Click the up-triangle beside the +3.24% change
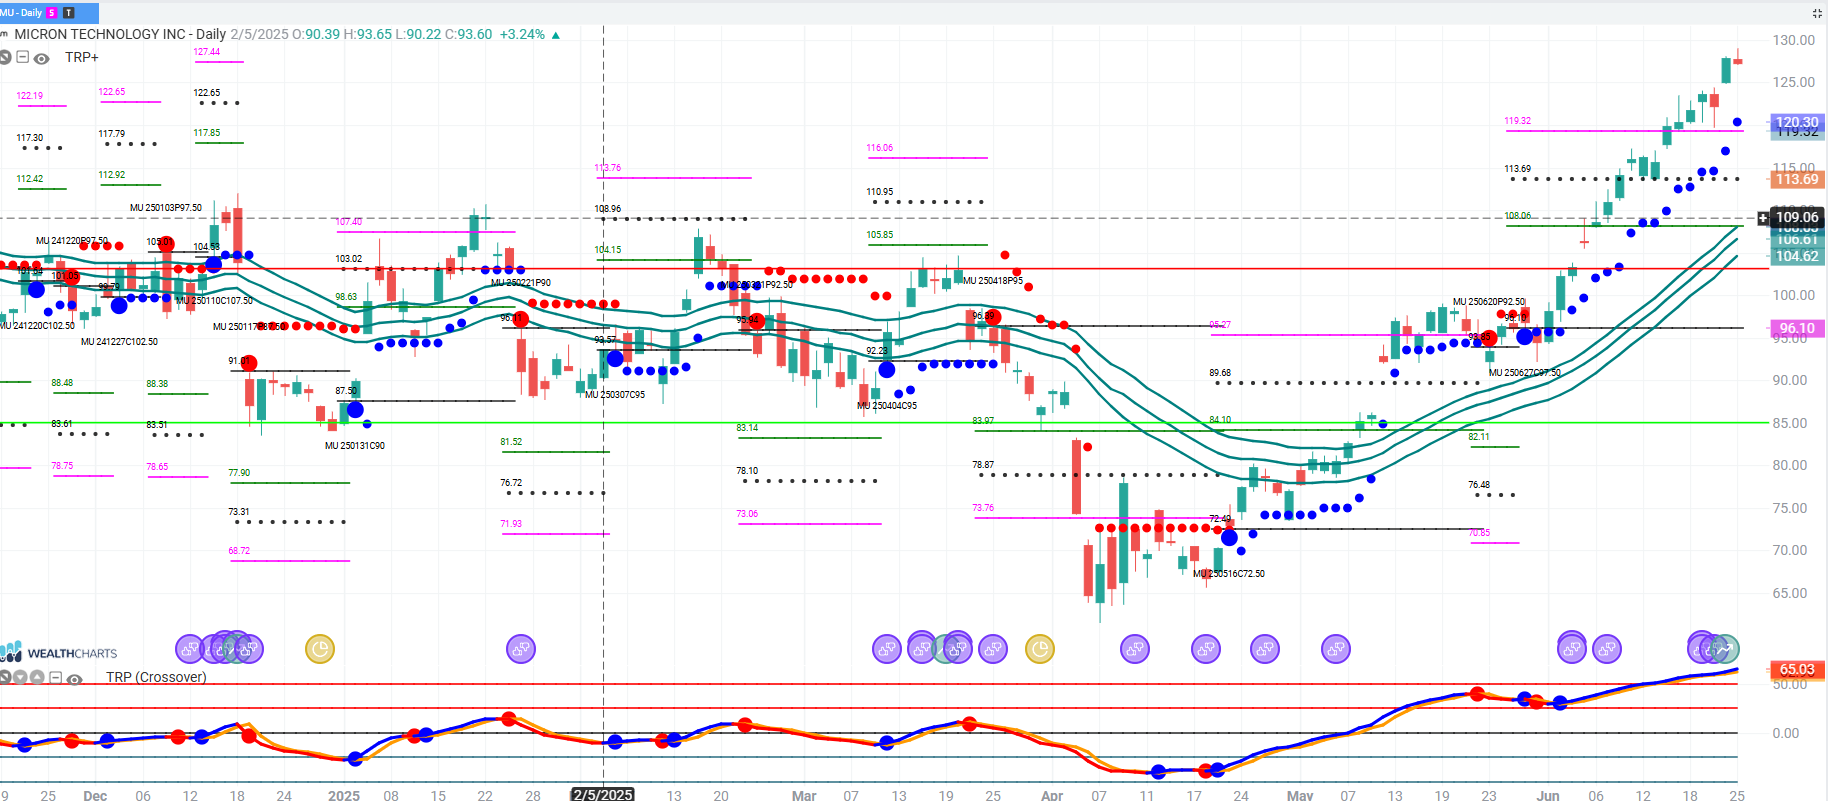1828x801 pixels. point(556,35)
